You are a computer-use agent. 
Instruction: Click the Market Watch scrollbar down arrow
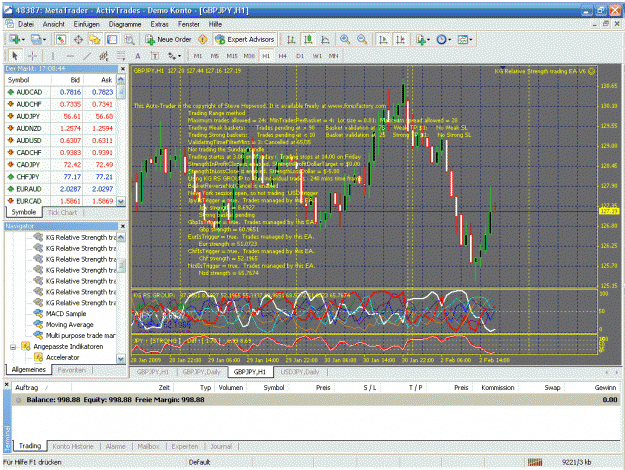(x=121, y=201)
